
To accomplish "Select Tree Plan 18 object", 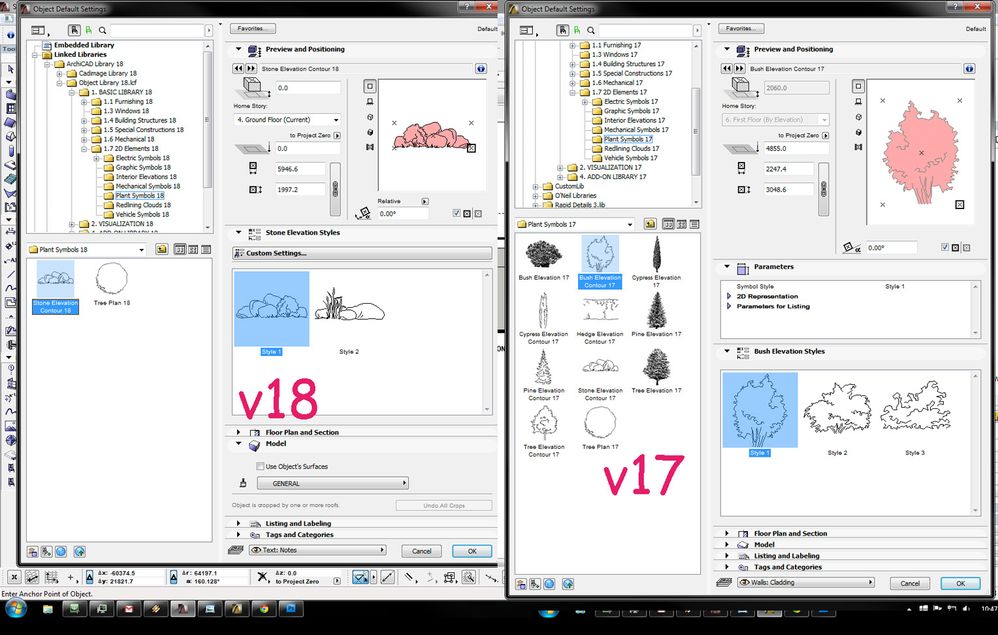I will [111, 284].
